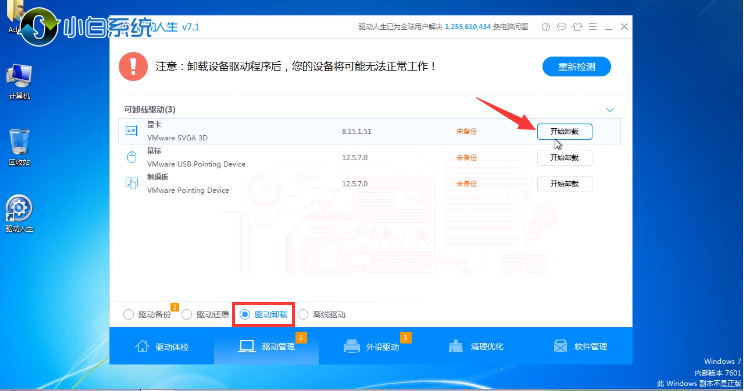Click the graphics card icon beside VMware SVGA 3D
Image resolution: width=744 pixels, height=391 pixels.
coord(131,131)
